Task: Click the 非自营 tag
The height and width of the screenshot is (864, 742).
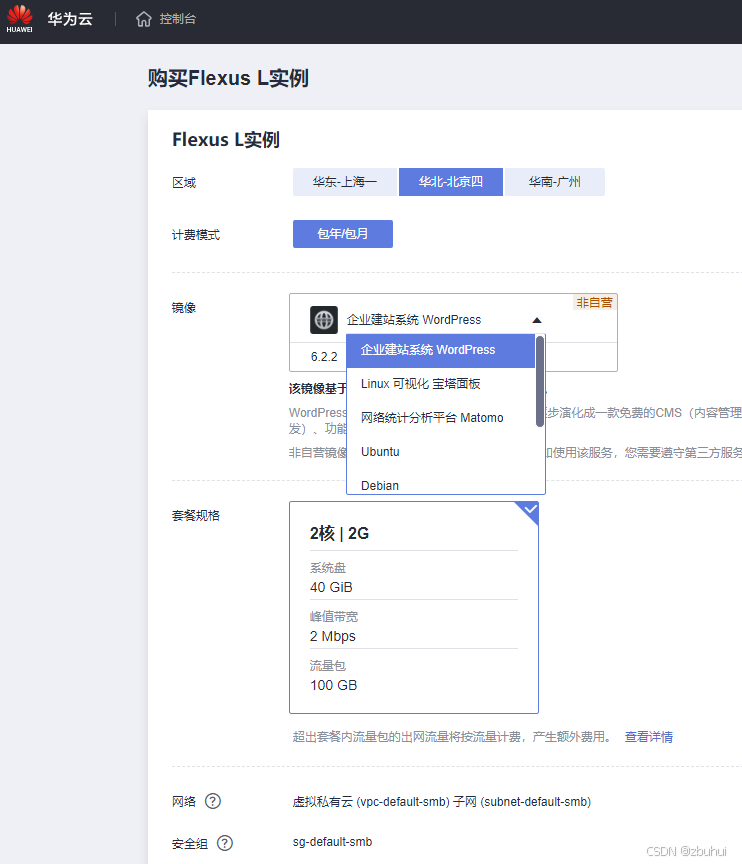Action: point(594,303)
